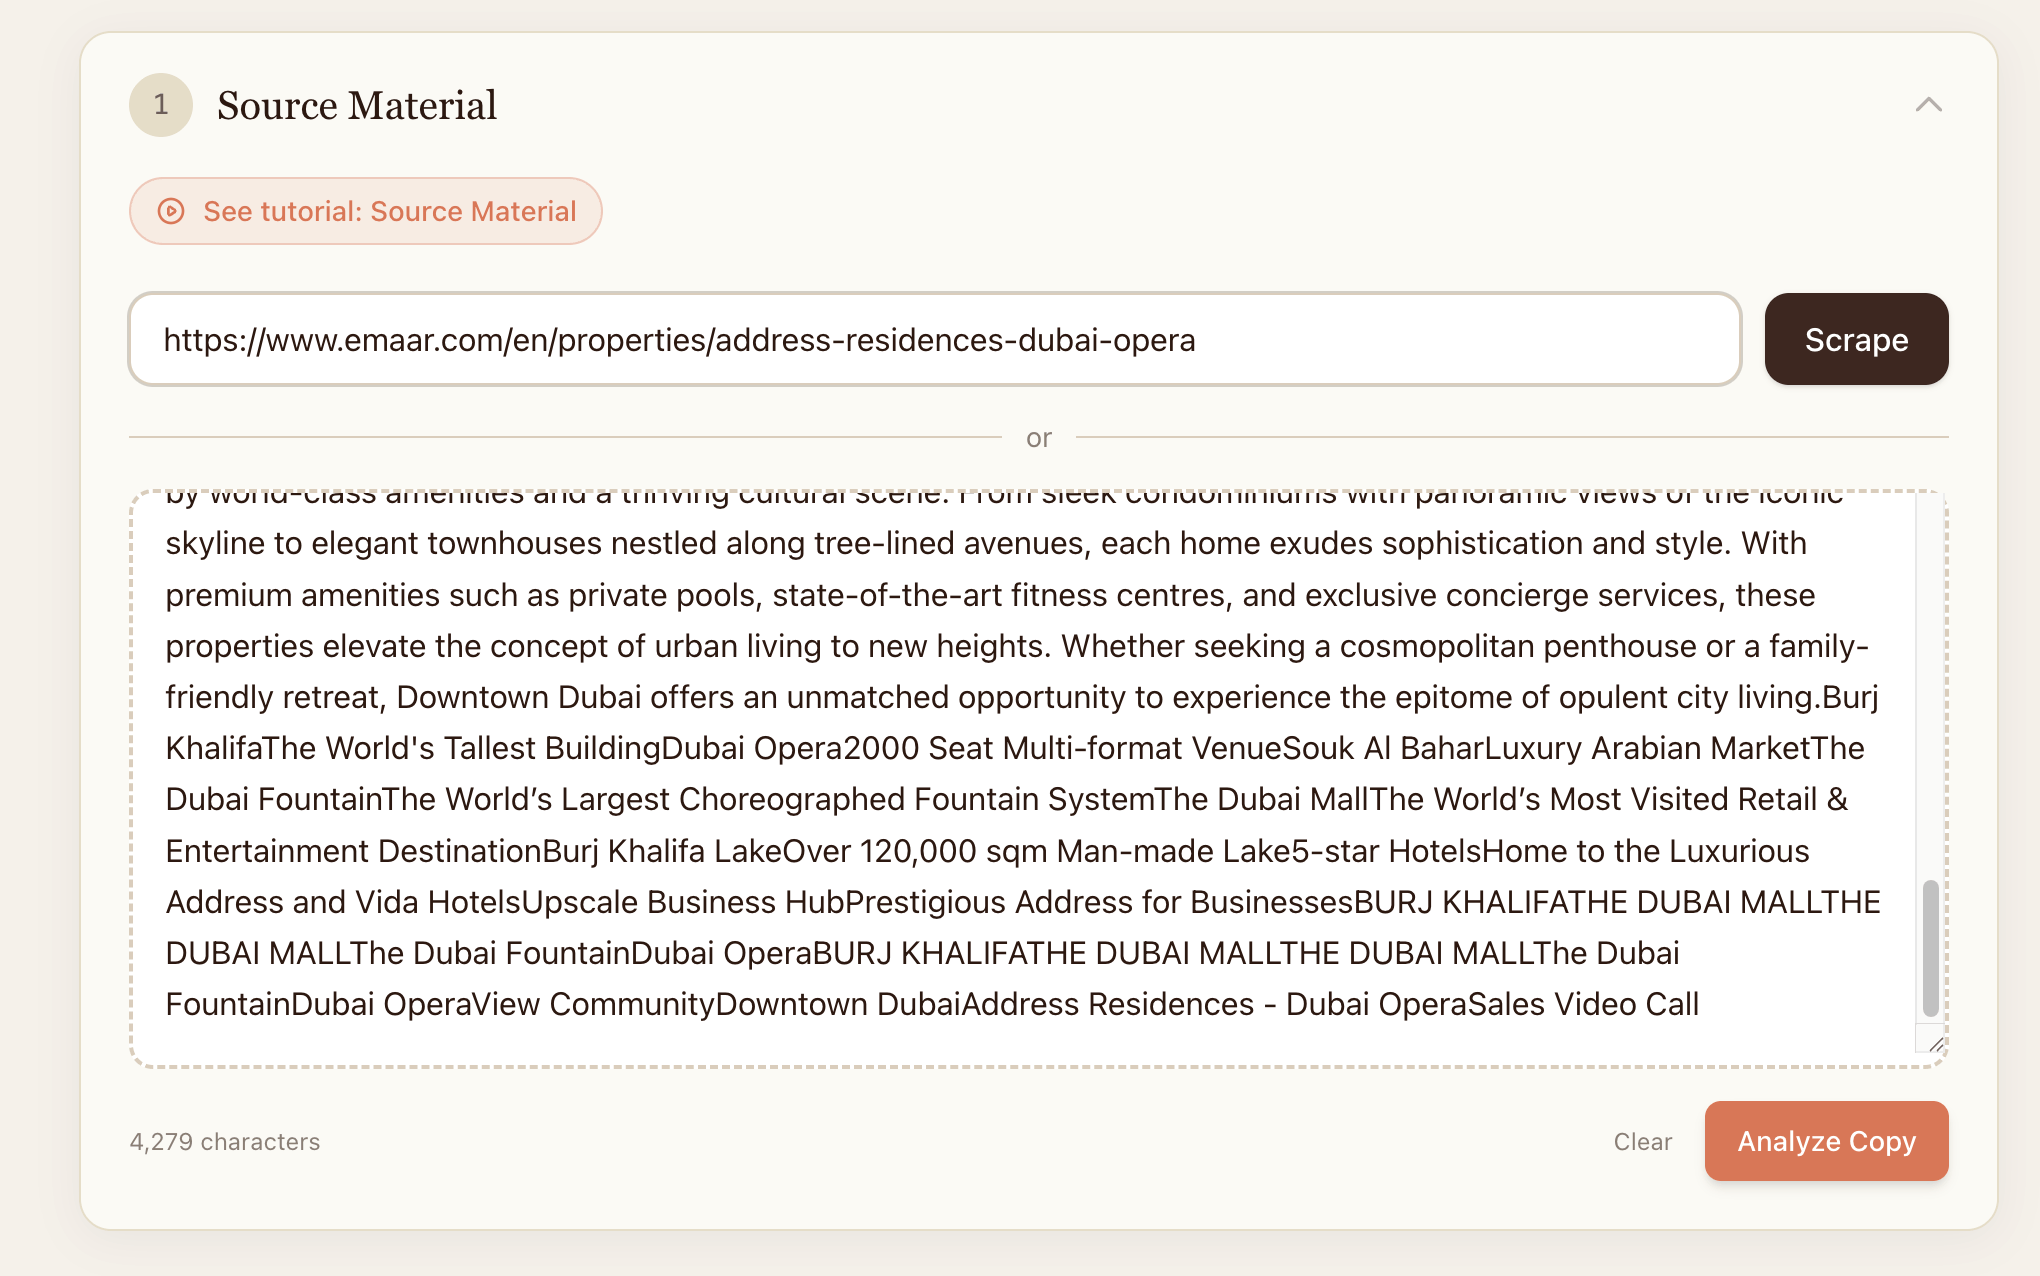Viewport: 2040px width, 1276px height.
Task: Clear the source material text
Action: (x=1642, y=1141)
